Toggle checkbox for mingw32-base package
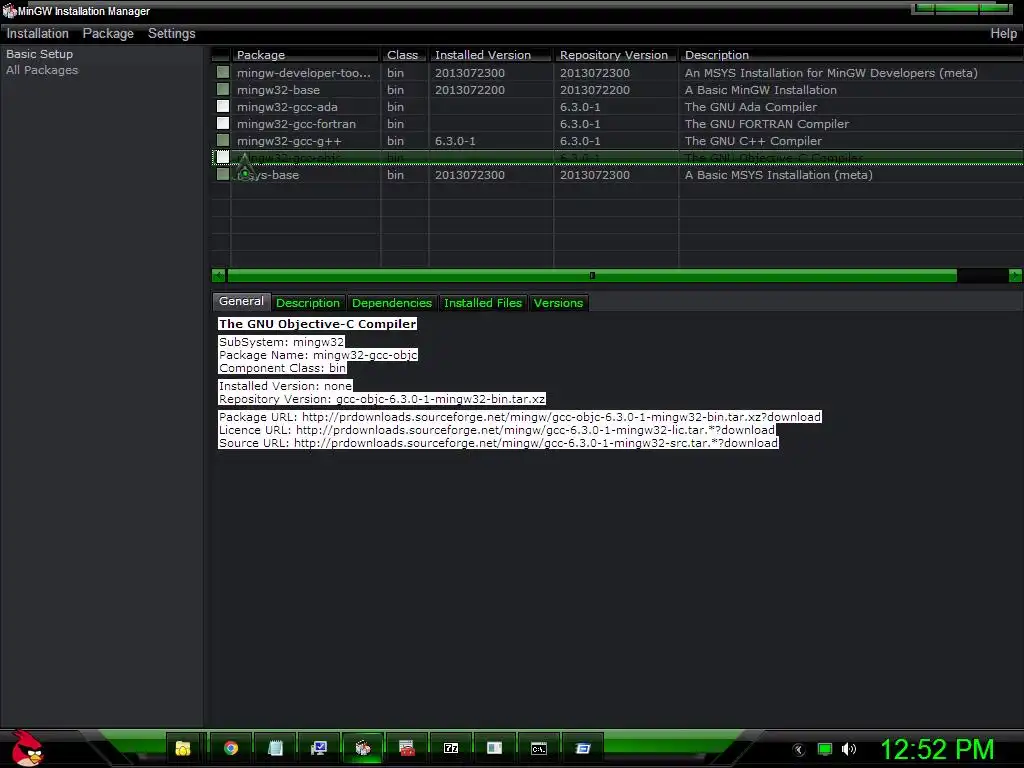This screenshot has height=768, width=1024. [223, 89]
